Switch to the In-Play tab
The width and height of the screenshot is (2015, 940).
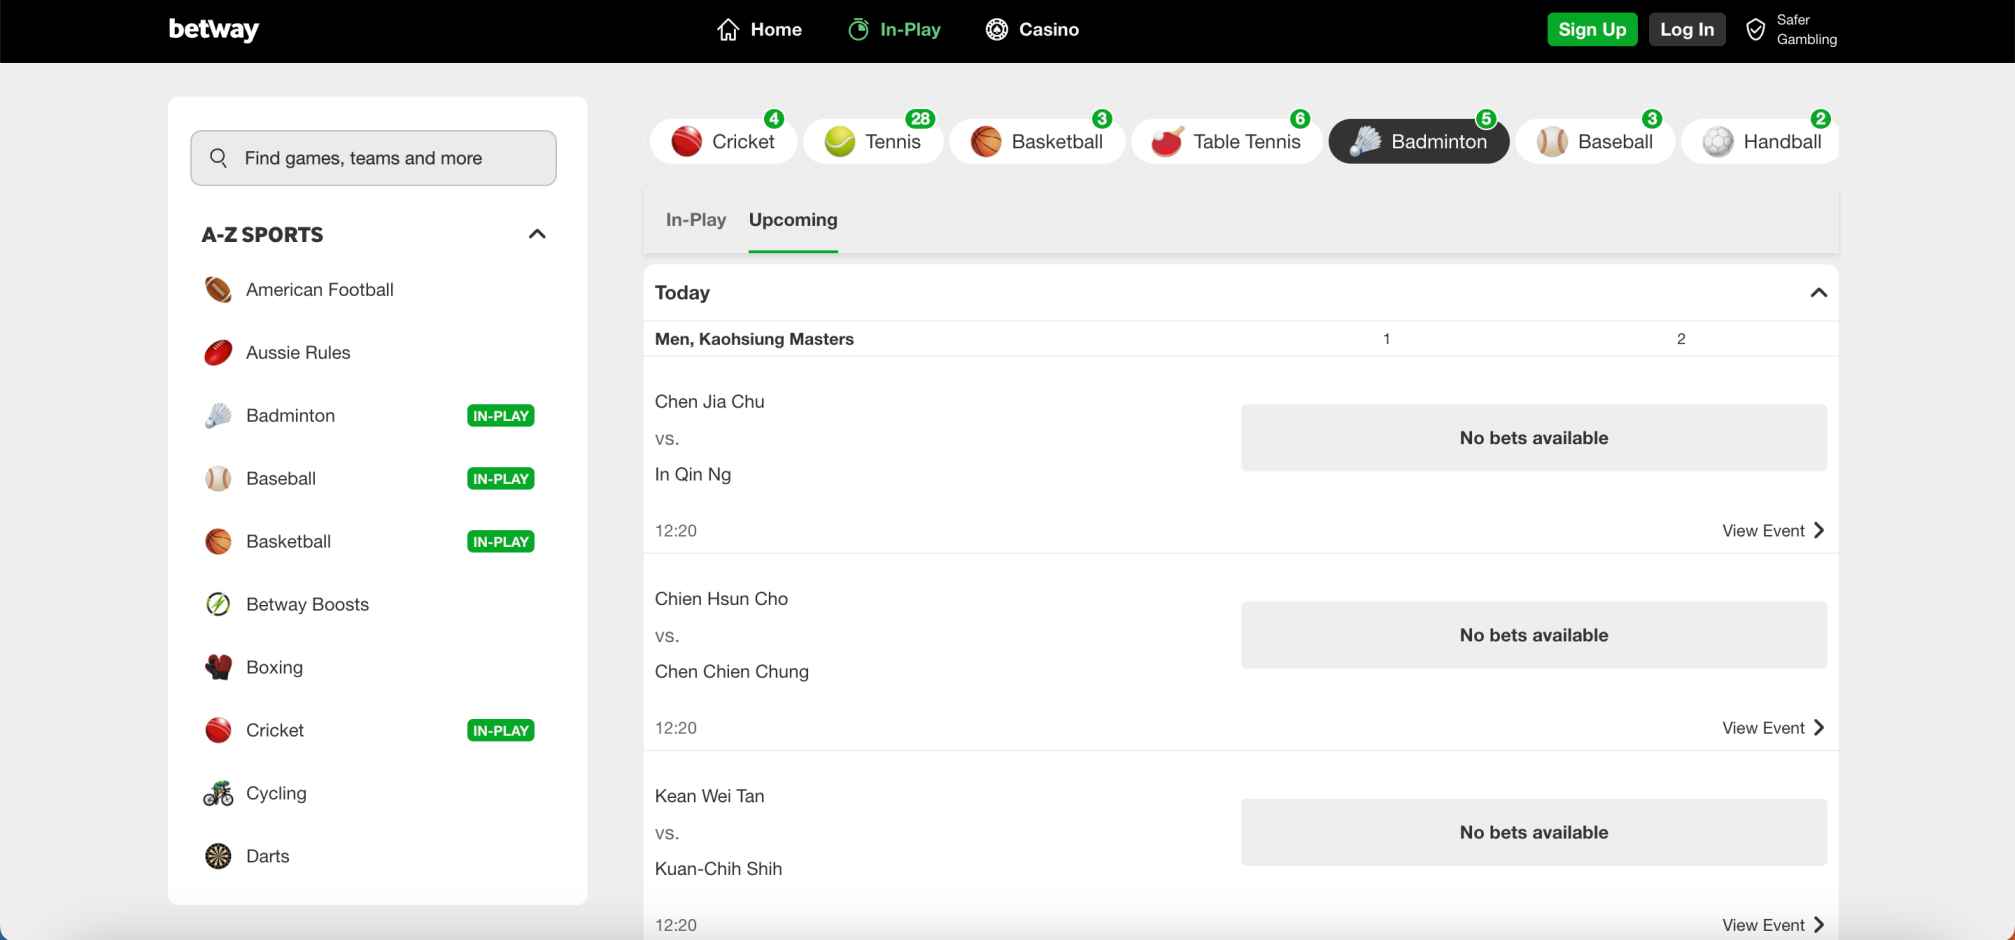tap(696, 220)
